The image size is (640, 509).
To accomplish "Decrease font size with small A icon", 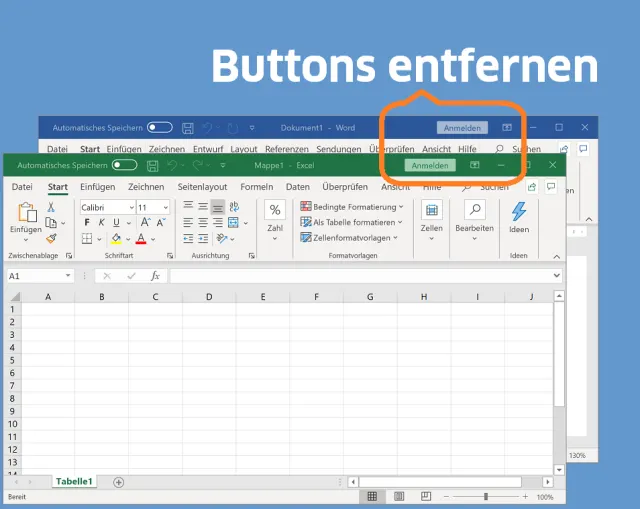I will pos(161,222).
